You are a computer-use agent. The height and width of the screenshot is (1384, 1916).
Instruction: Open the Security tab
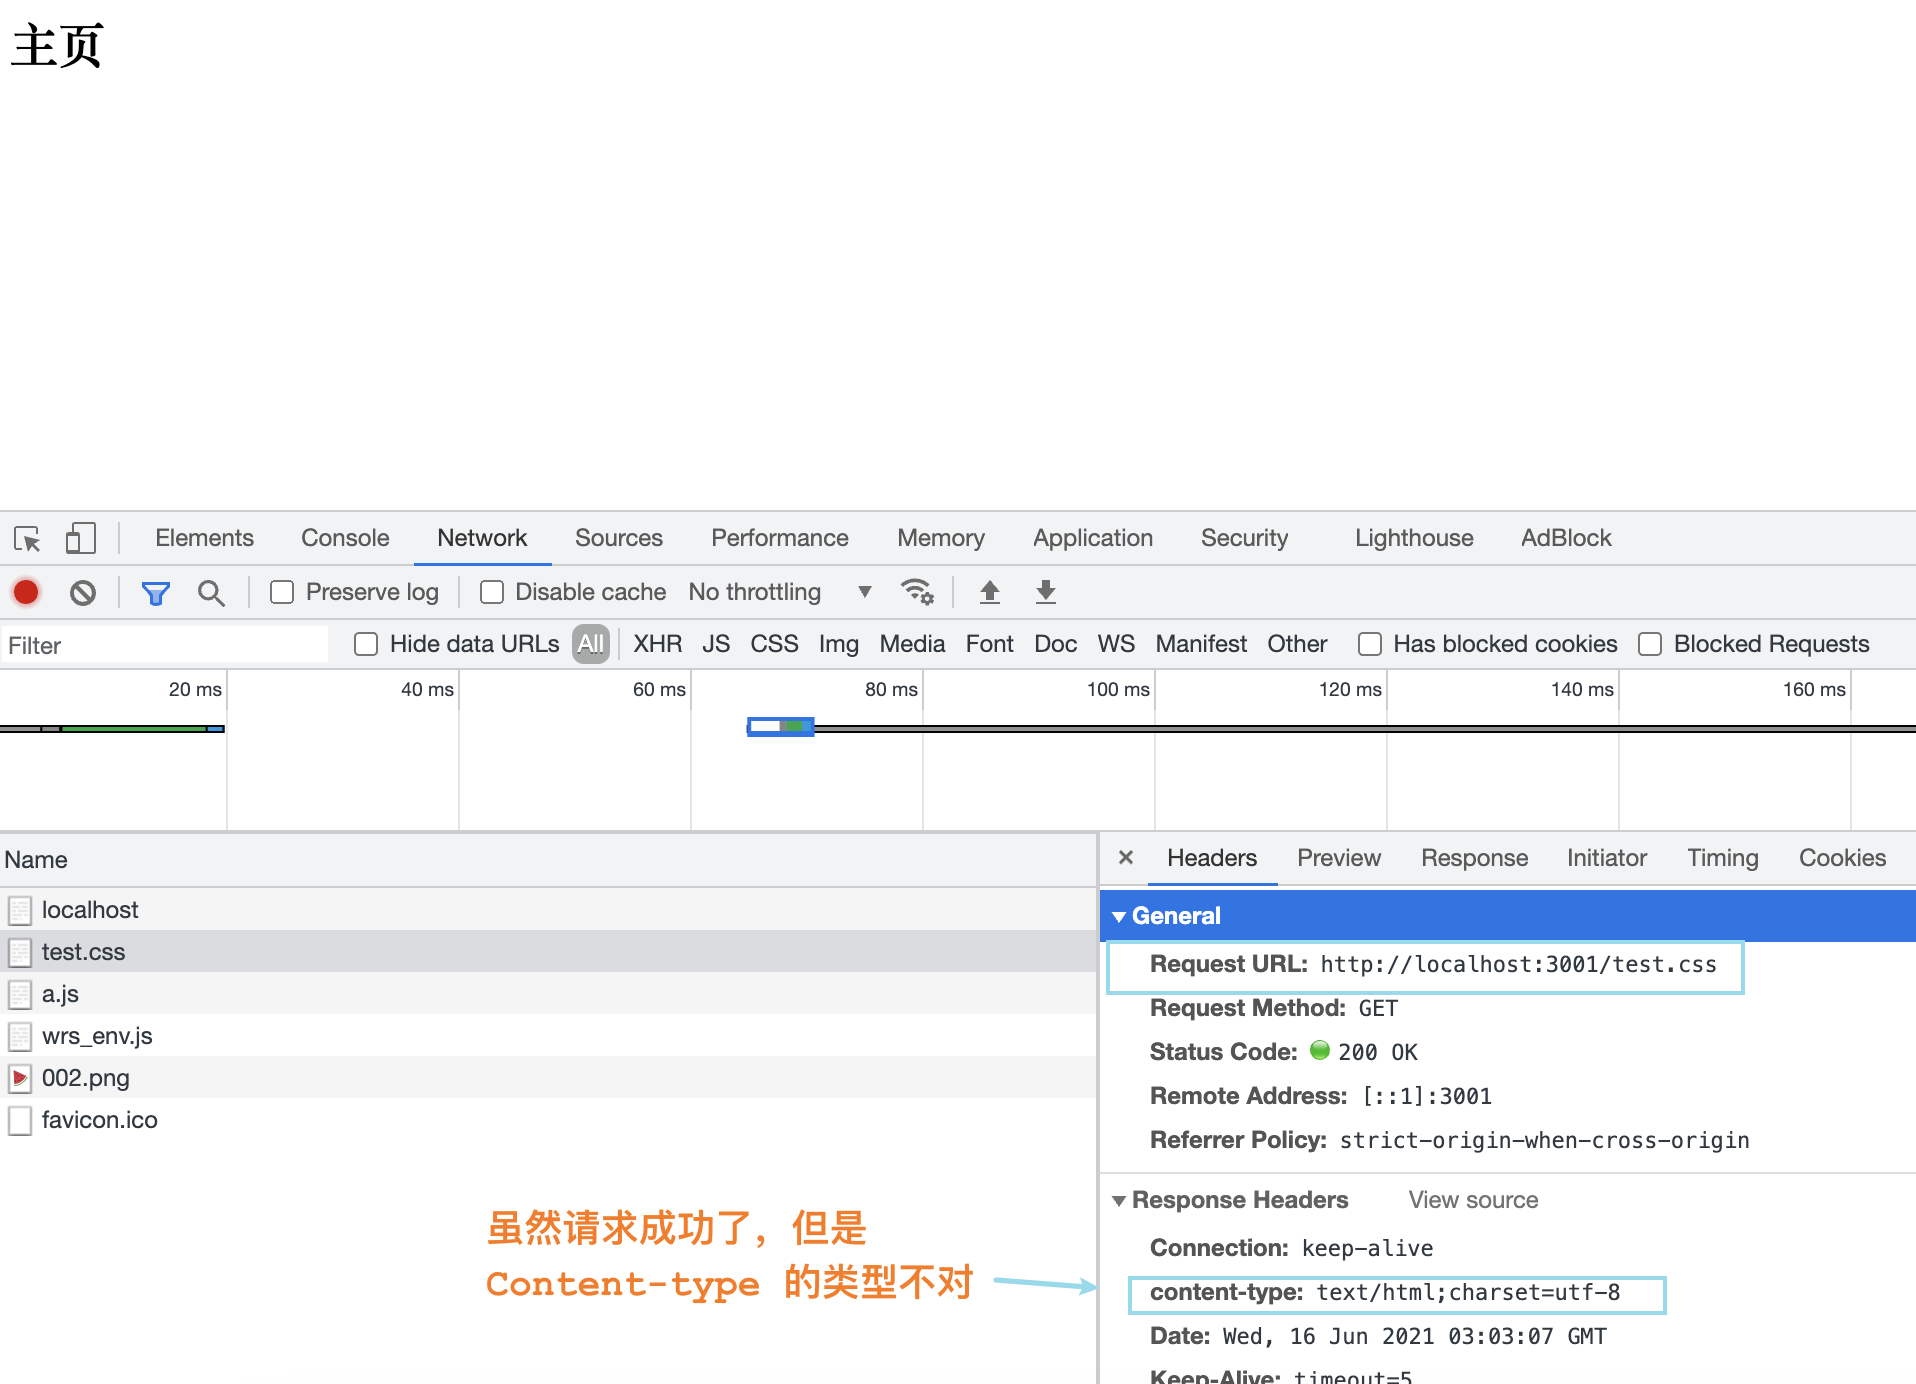[x=1244, y=538]
